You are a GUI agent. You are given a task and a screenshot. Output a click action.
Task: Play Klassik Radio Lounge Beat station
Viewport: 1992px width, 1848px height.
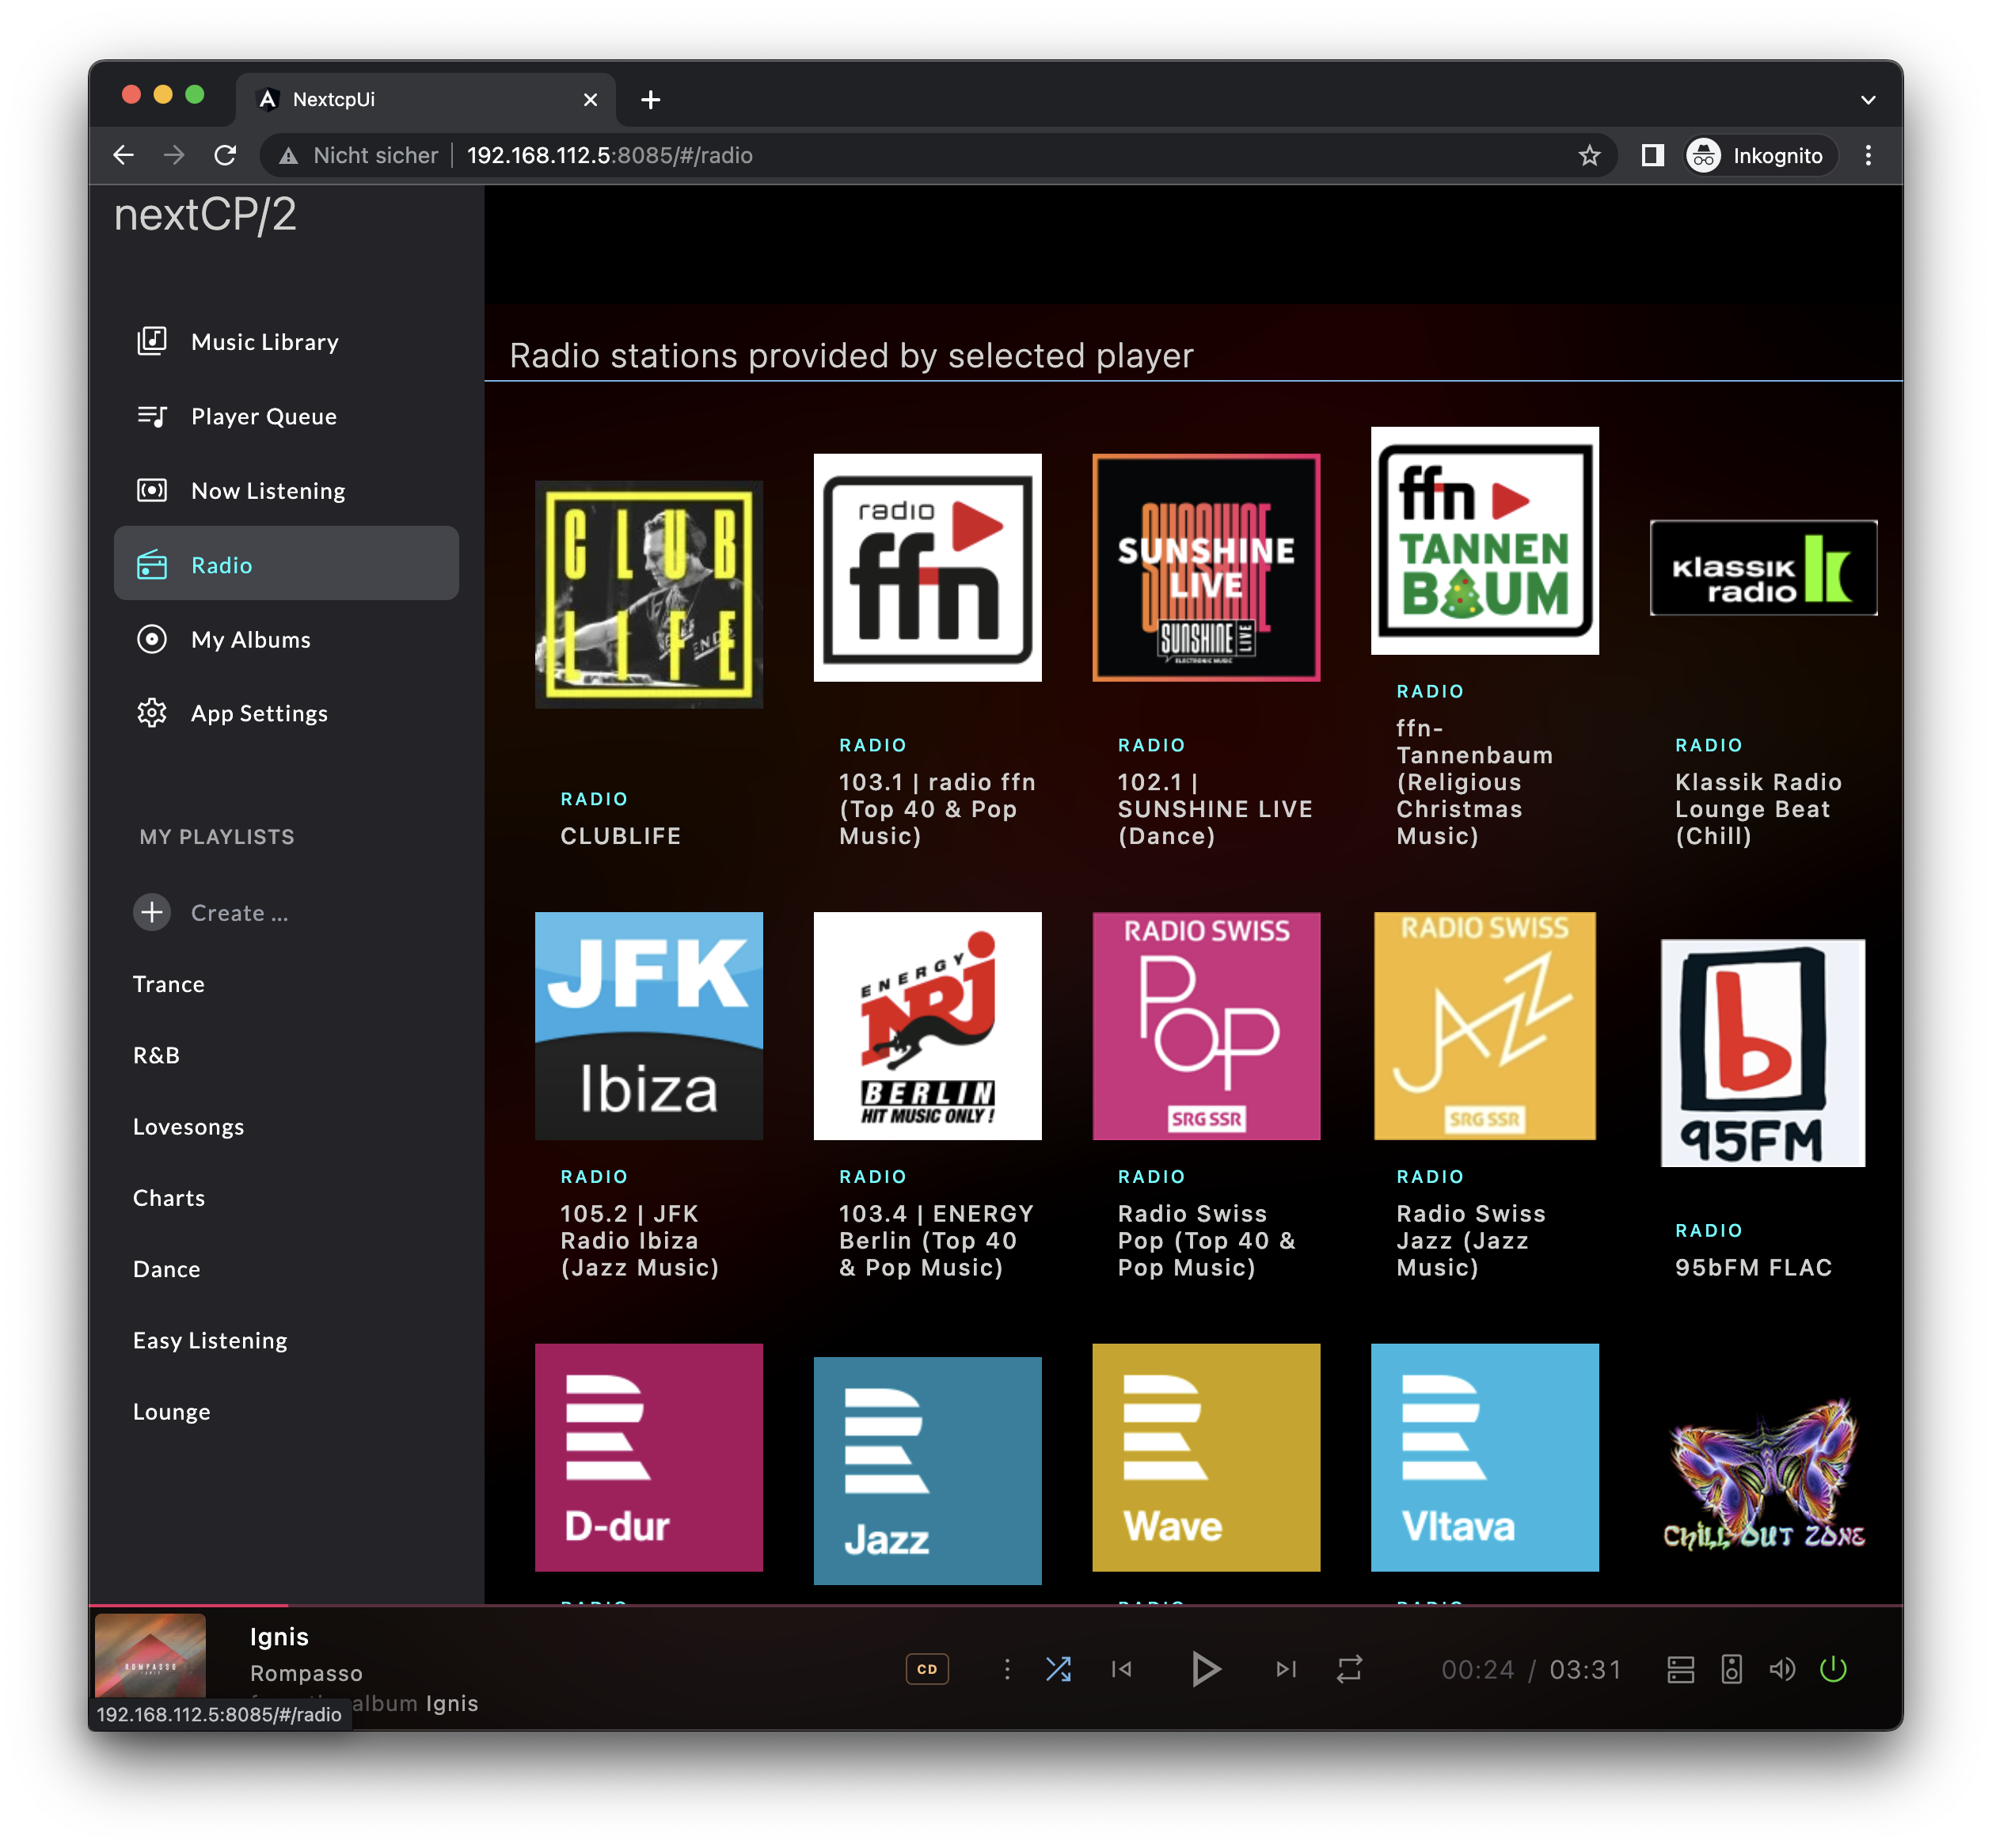point(1763,567)
